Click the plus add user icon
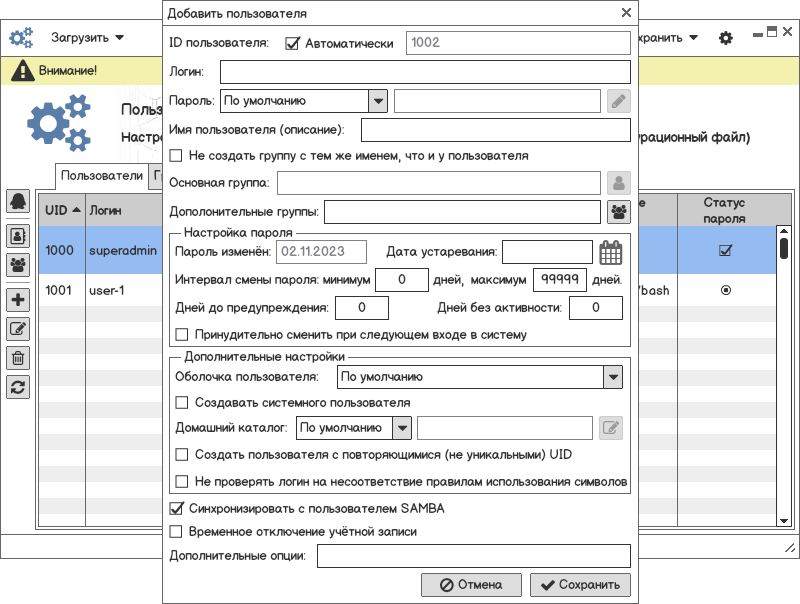Viewport: 800px width, 604px height. point(18,300)
